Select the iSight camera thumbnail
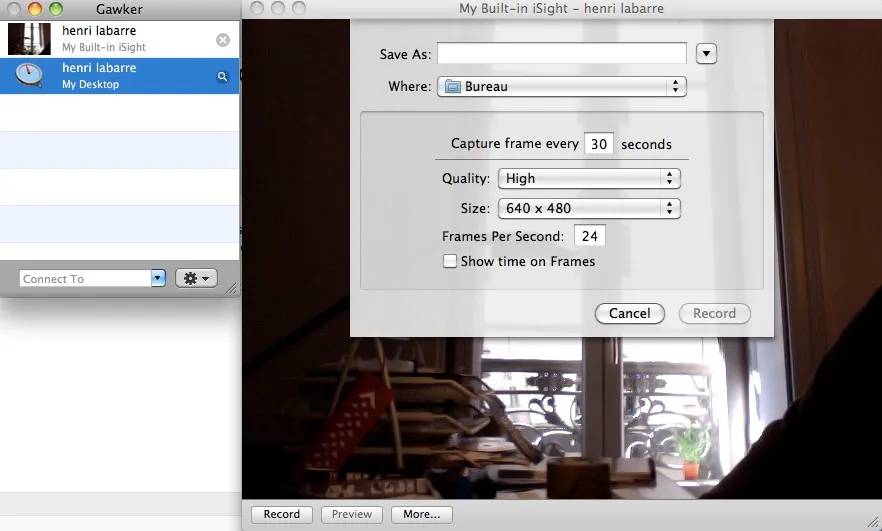Viewport: 882px width, 531px height. point(29,39)
